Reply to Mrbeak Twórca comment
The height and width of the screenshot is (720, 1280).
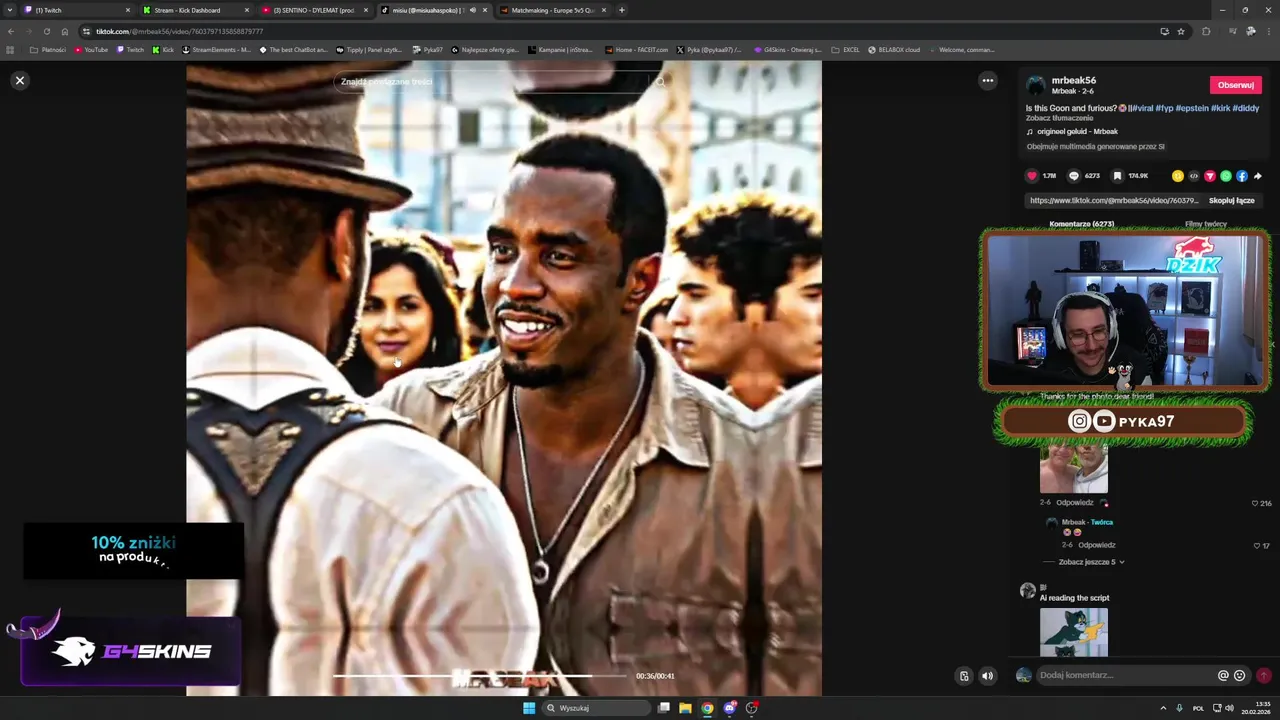(1097, 545)
